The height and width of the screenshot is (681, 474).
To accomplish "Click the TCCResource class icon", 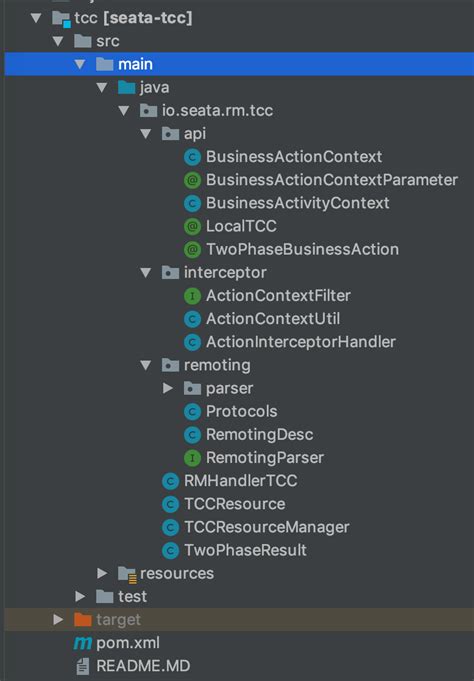I will point(170,504).
